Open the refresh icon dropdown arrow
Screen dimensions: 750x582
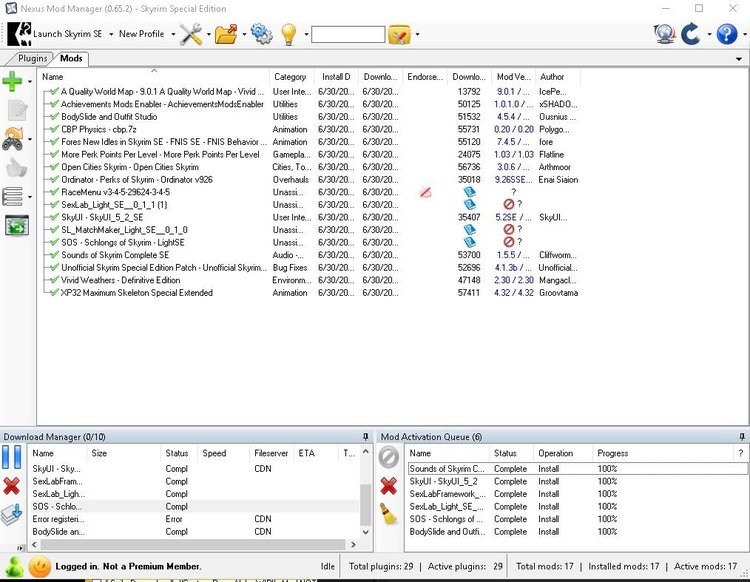[709, 34]
